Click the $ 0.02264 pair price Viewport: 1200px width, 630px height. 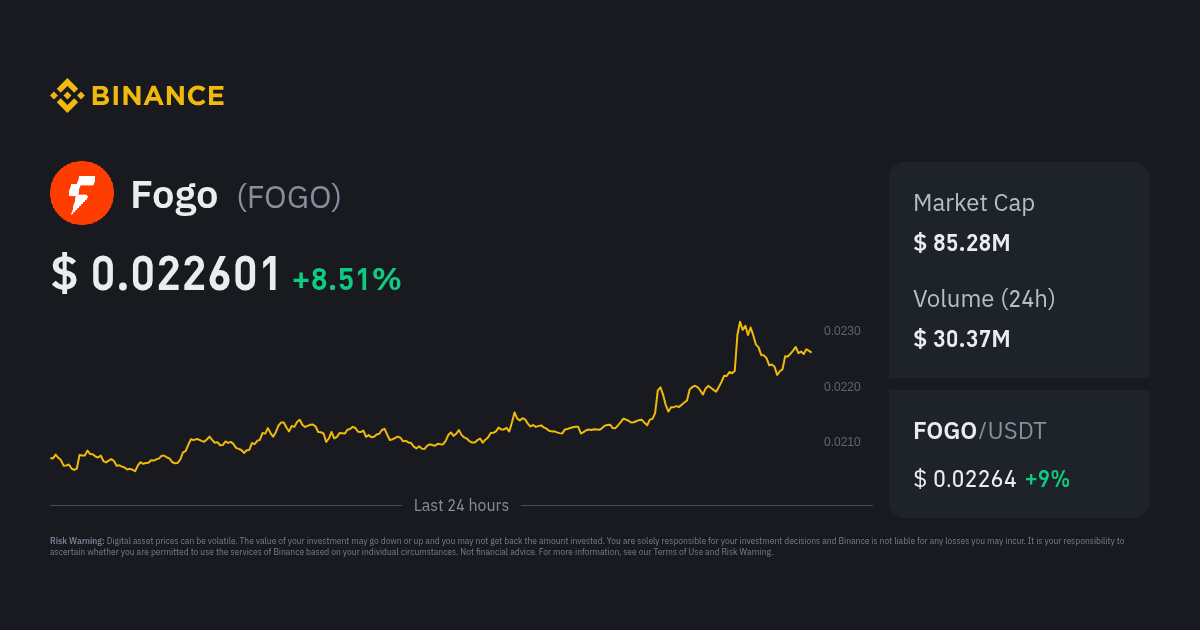pyautogui.click(x=965, y=479)
